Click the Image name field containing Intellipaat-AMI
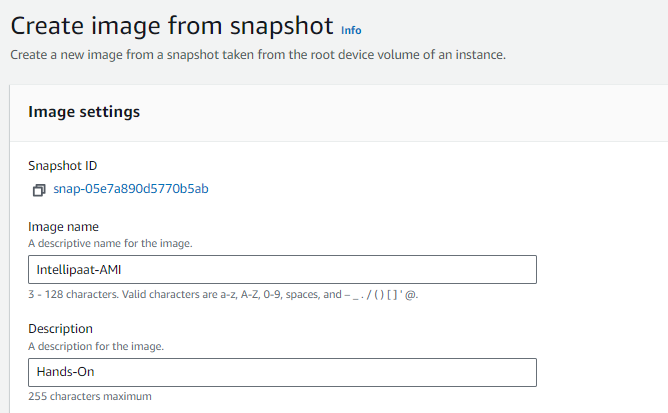This screenshot has width=668, height=413. pos(282,270)
